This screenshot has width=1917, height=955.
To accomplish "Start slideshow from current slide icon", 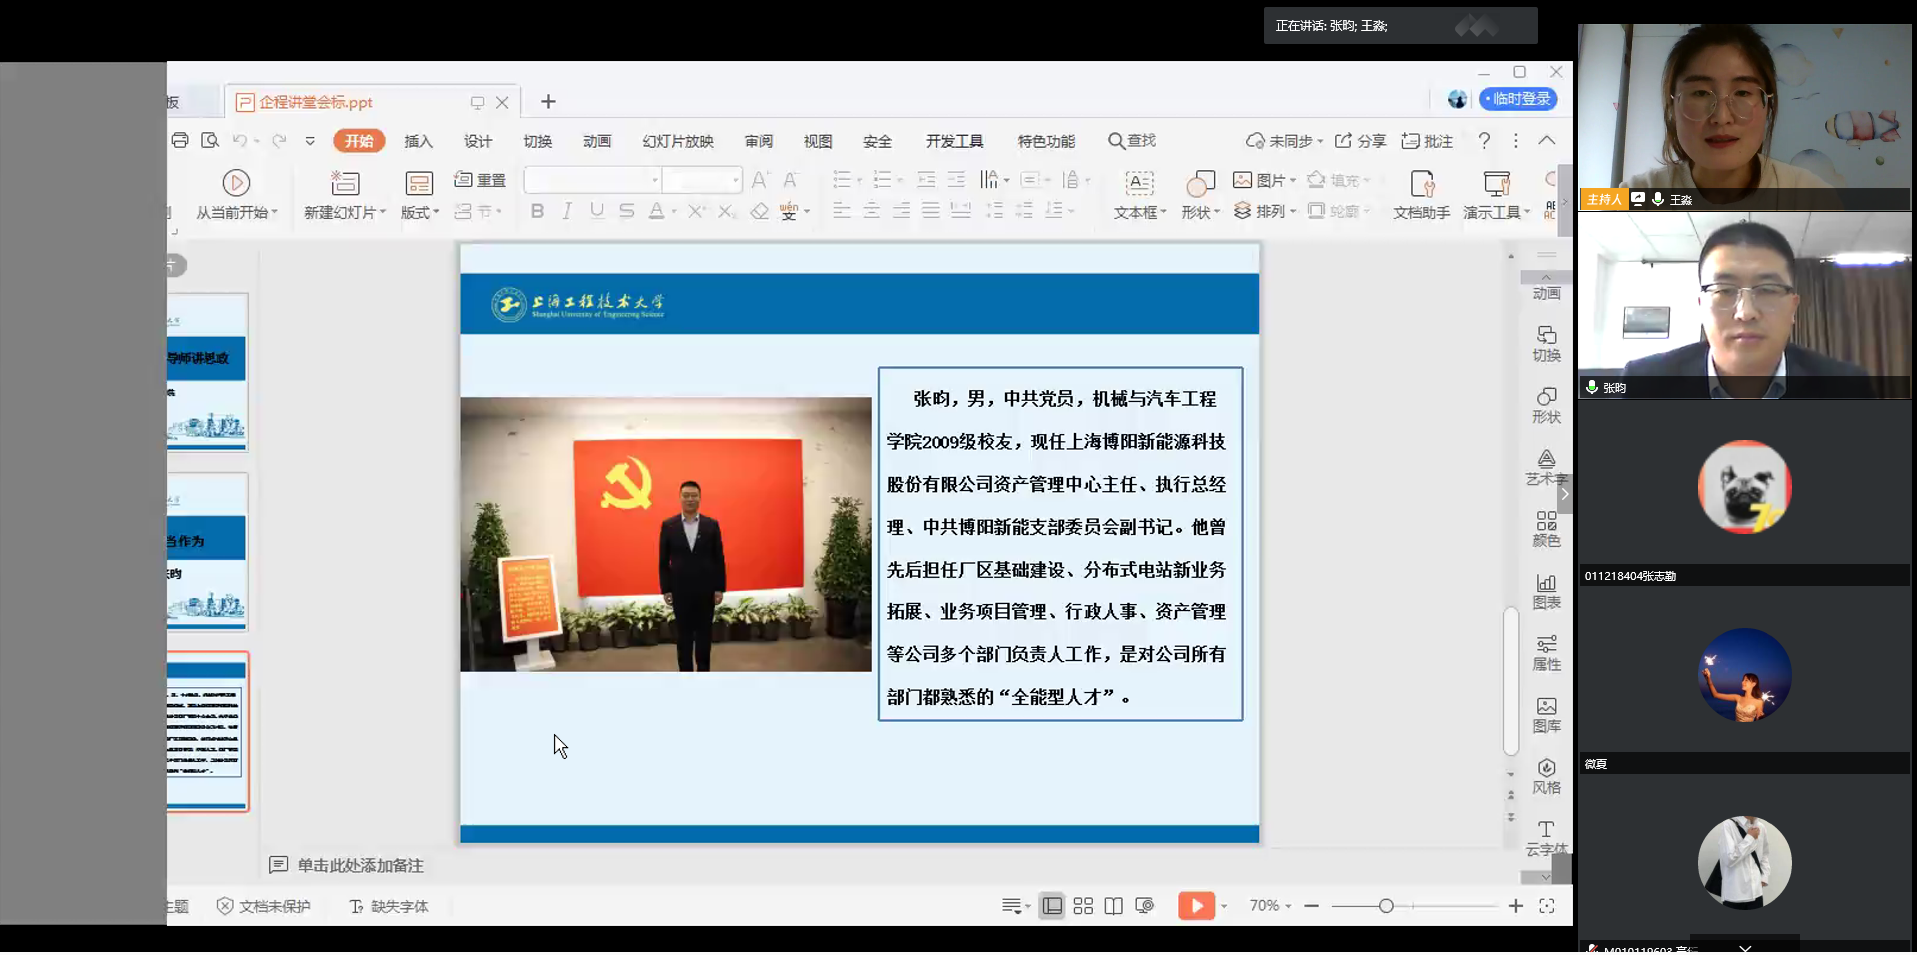I will click(236, 183).
